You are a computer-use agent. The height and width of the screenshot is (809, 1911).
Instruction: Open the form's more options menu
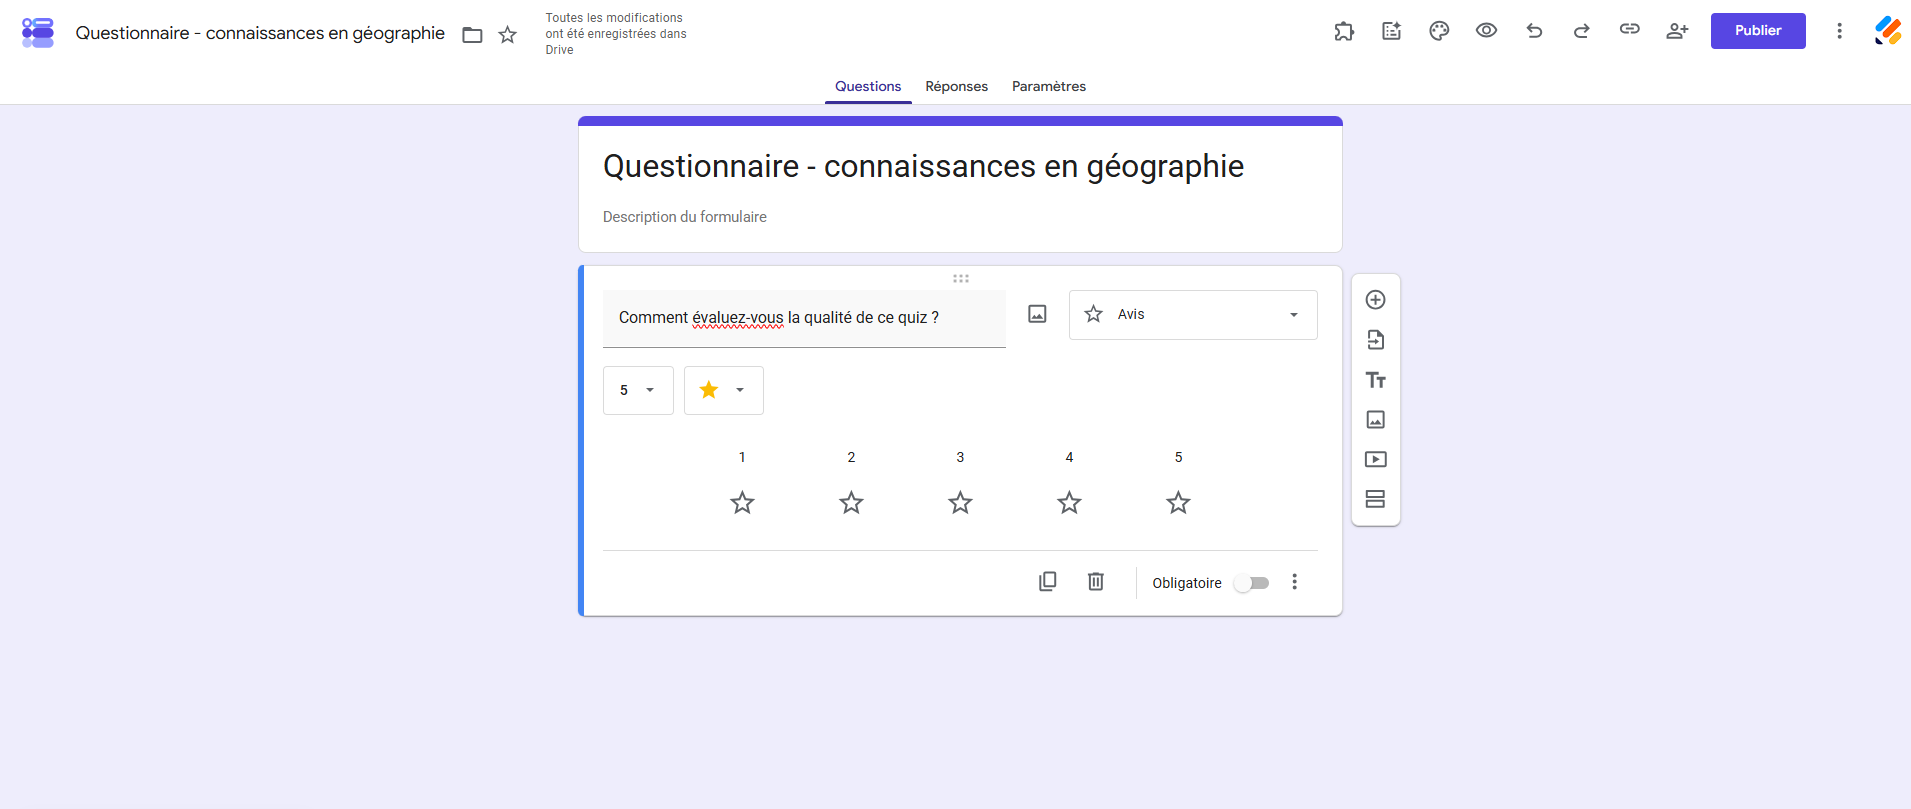tap(1839, 31)
